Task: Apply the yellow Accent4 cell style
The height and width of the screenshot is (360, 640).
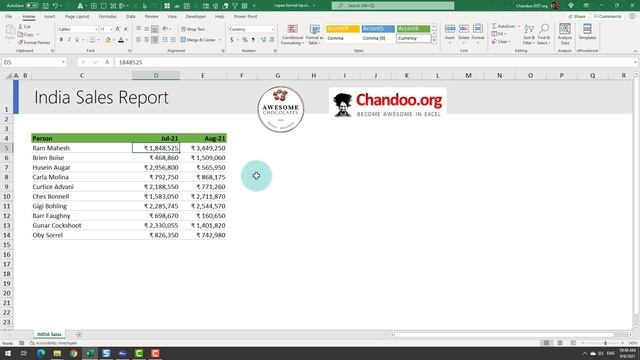Action: [x=342, y=29]
